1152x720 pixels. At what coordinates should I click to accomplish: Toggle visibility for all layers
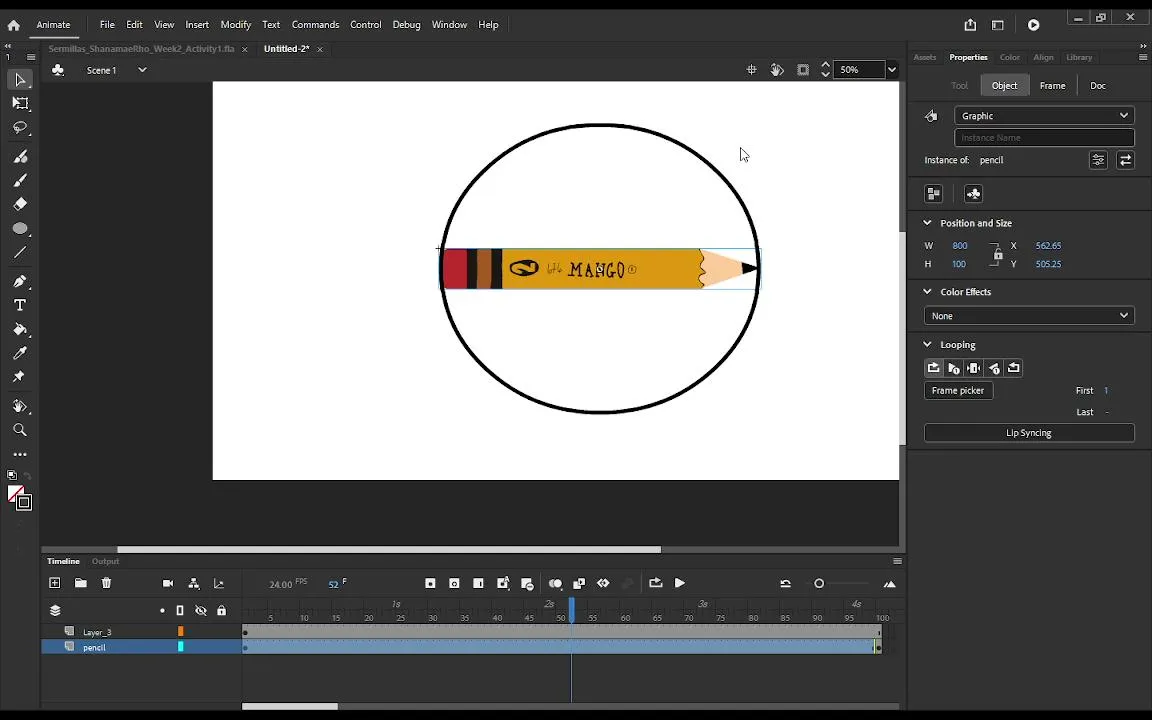(x=201, y=611)
